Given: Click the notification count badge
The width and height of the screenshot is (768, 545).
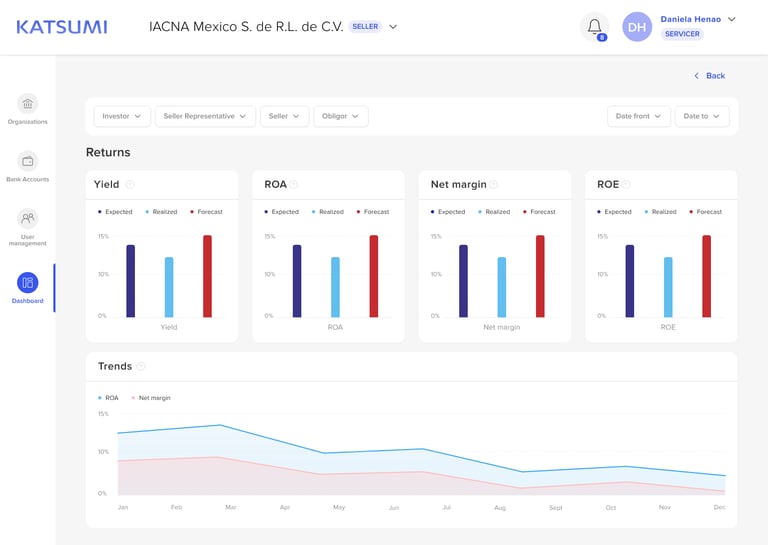Looking at the screenshot, I should pyautogui.click(x=602, y=37).
